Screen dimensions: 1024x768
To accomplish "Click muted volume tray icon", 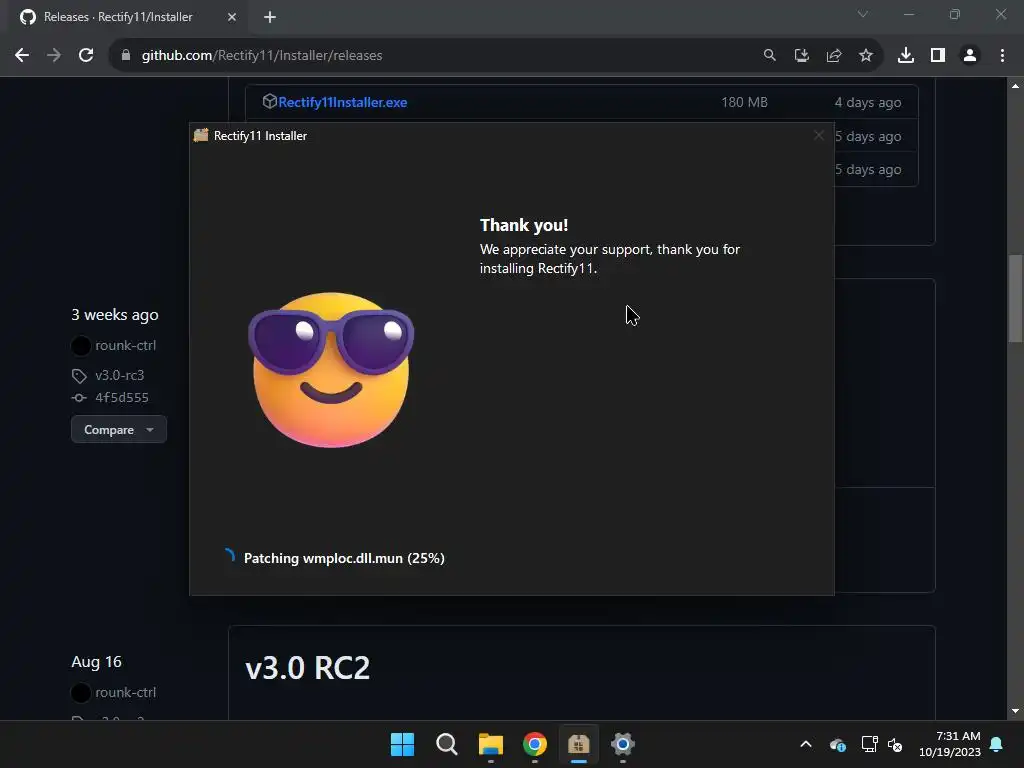I will tap(895, 744).
